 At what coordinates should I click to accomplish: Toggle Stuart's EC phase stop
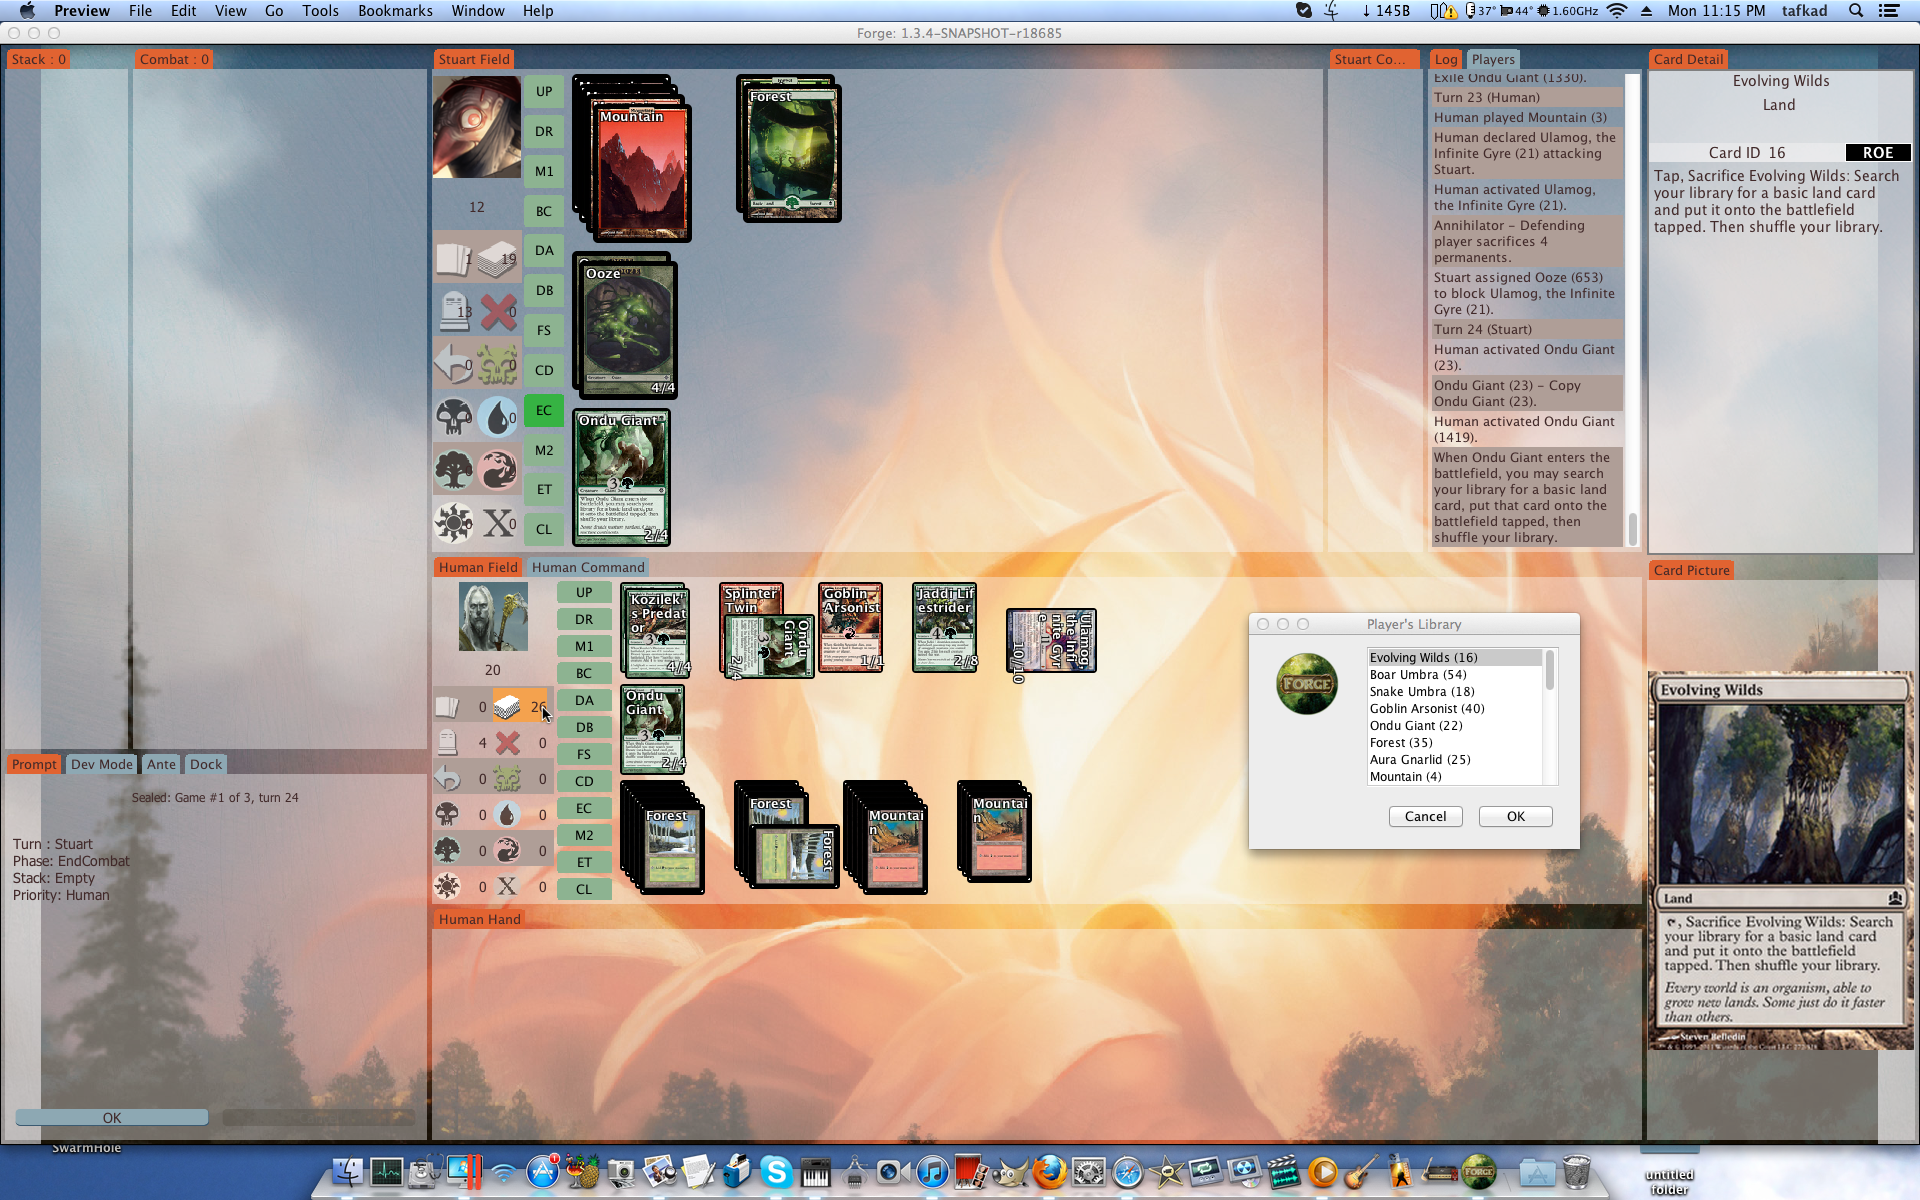point(543,410)
